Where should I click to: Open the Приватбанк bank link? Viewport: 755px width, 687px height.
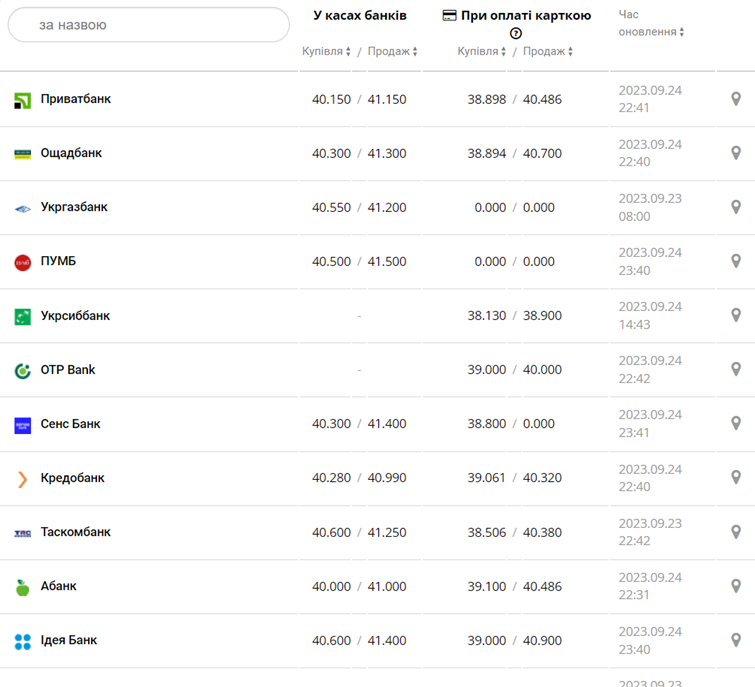coord(76,100)
